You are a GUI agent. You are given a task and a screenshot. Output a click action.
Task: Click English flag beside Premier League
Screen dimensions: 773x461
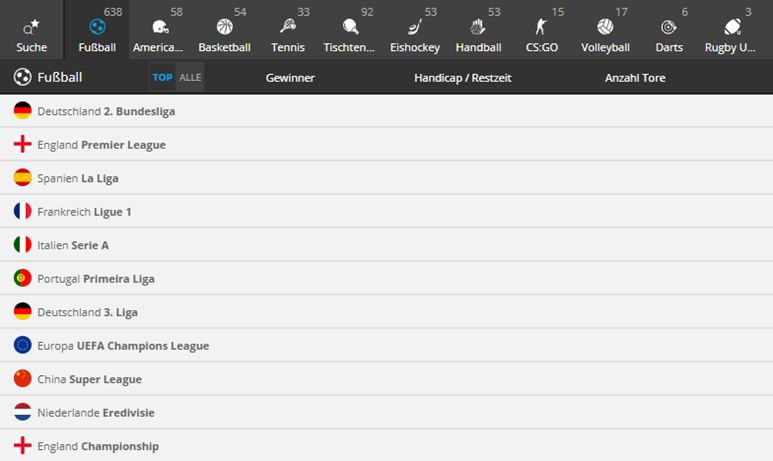click(23, 144)
